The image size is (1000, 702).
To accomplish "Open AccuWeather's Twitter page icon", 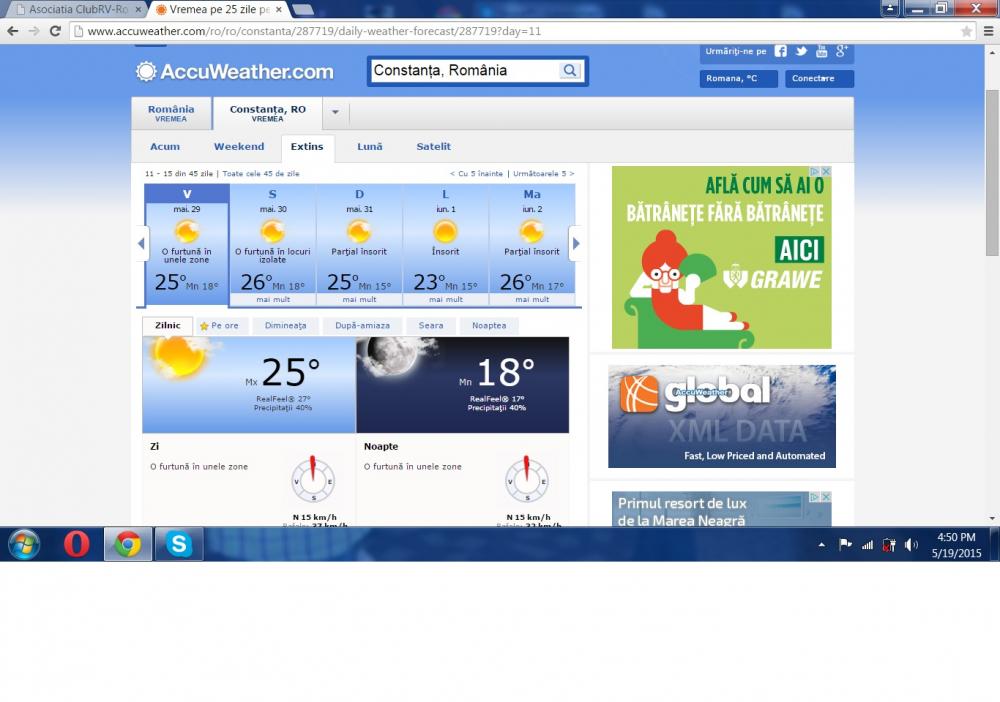I will tap(801, 51).
